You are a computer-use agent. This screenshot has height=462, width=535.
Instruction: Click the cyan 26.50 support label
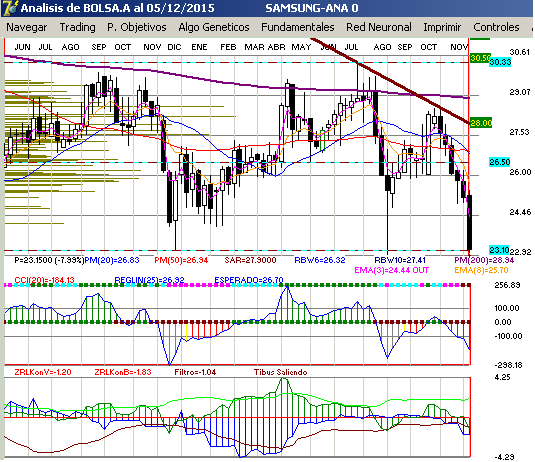pos(500,162)
